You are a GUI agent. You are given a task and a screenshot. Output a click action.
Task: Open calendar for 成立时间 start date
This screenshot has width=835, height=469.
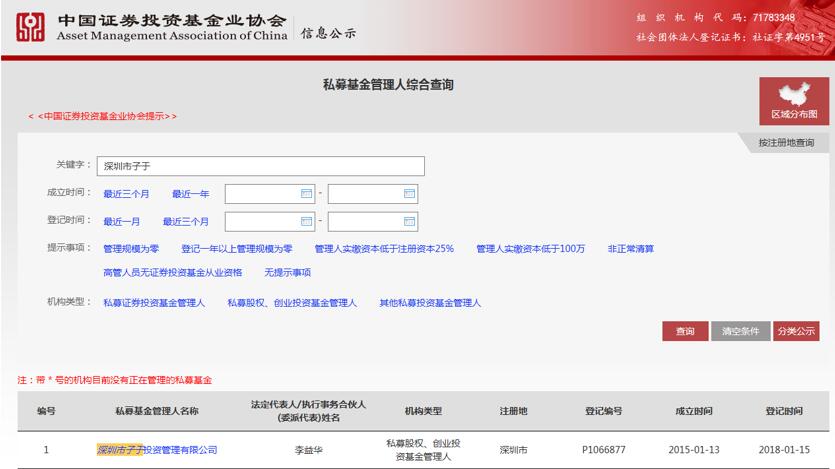point(306,193)
